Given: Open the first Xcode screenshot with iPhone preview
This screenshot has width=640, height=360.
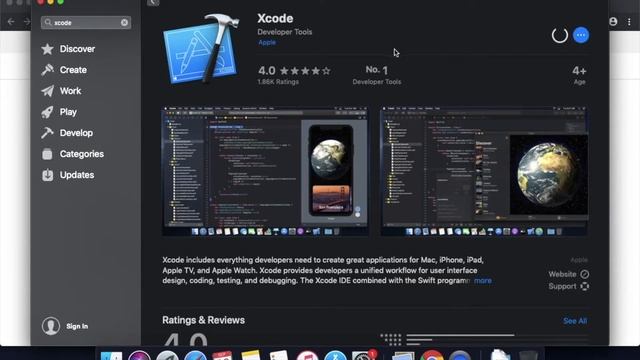Looking at the screenshot, I should [265, 171].
